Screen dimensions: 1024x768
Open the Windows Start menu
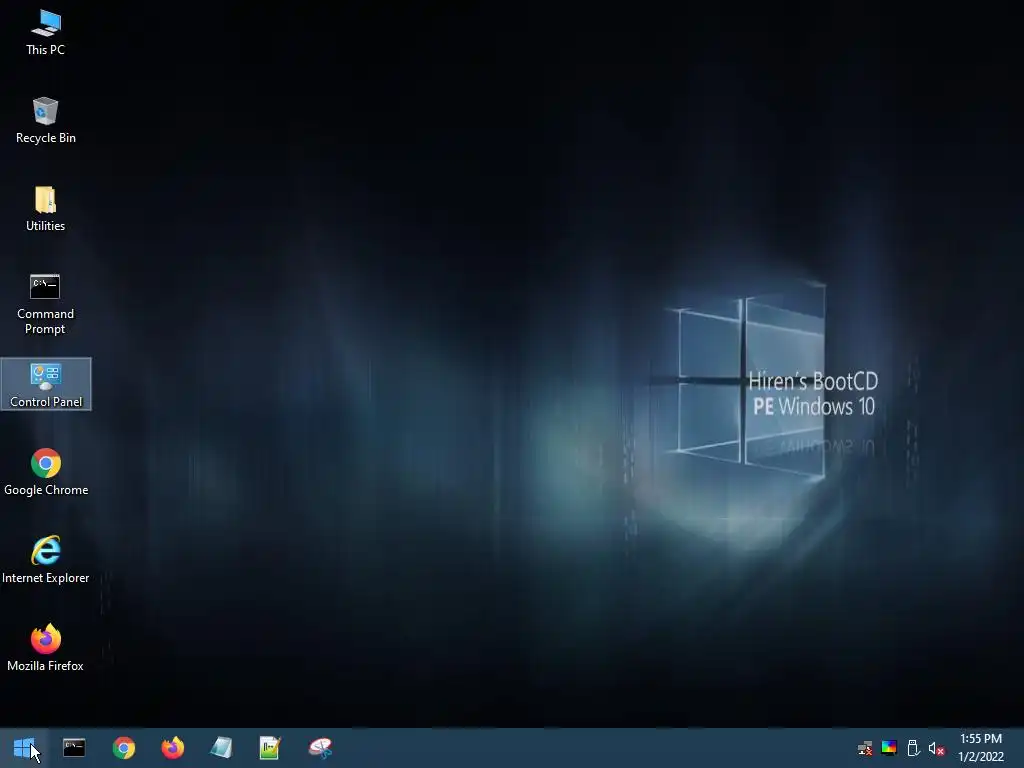[x=24, y=748]
